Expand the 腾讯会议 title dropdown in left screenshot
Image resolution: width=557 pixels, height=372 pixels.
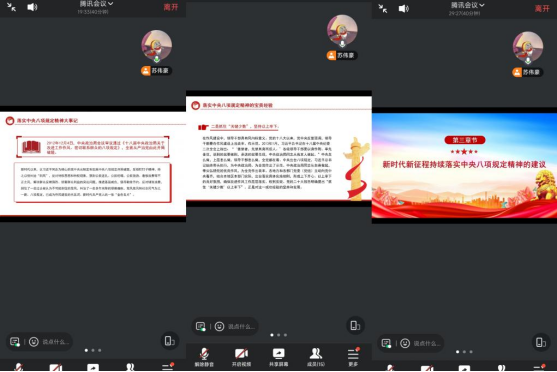pyautogui.click(x=96, y=4)
